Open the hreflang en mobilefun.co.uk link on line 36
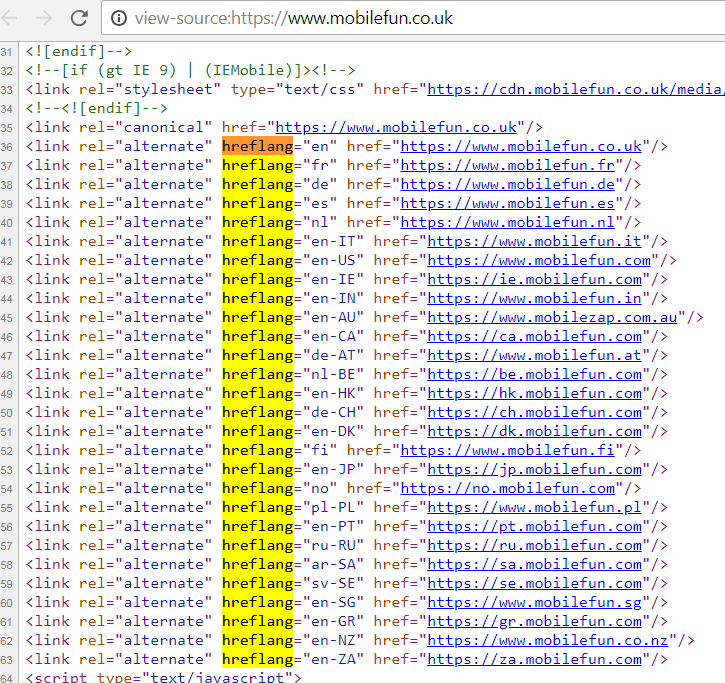725x683 pixels. (x=521, y=146)
